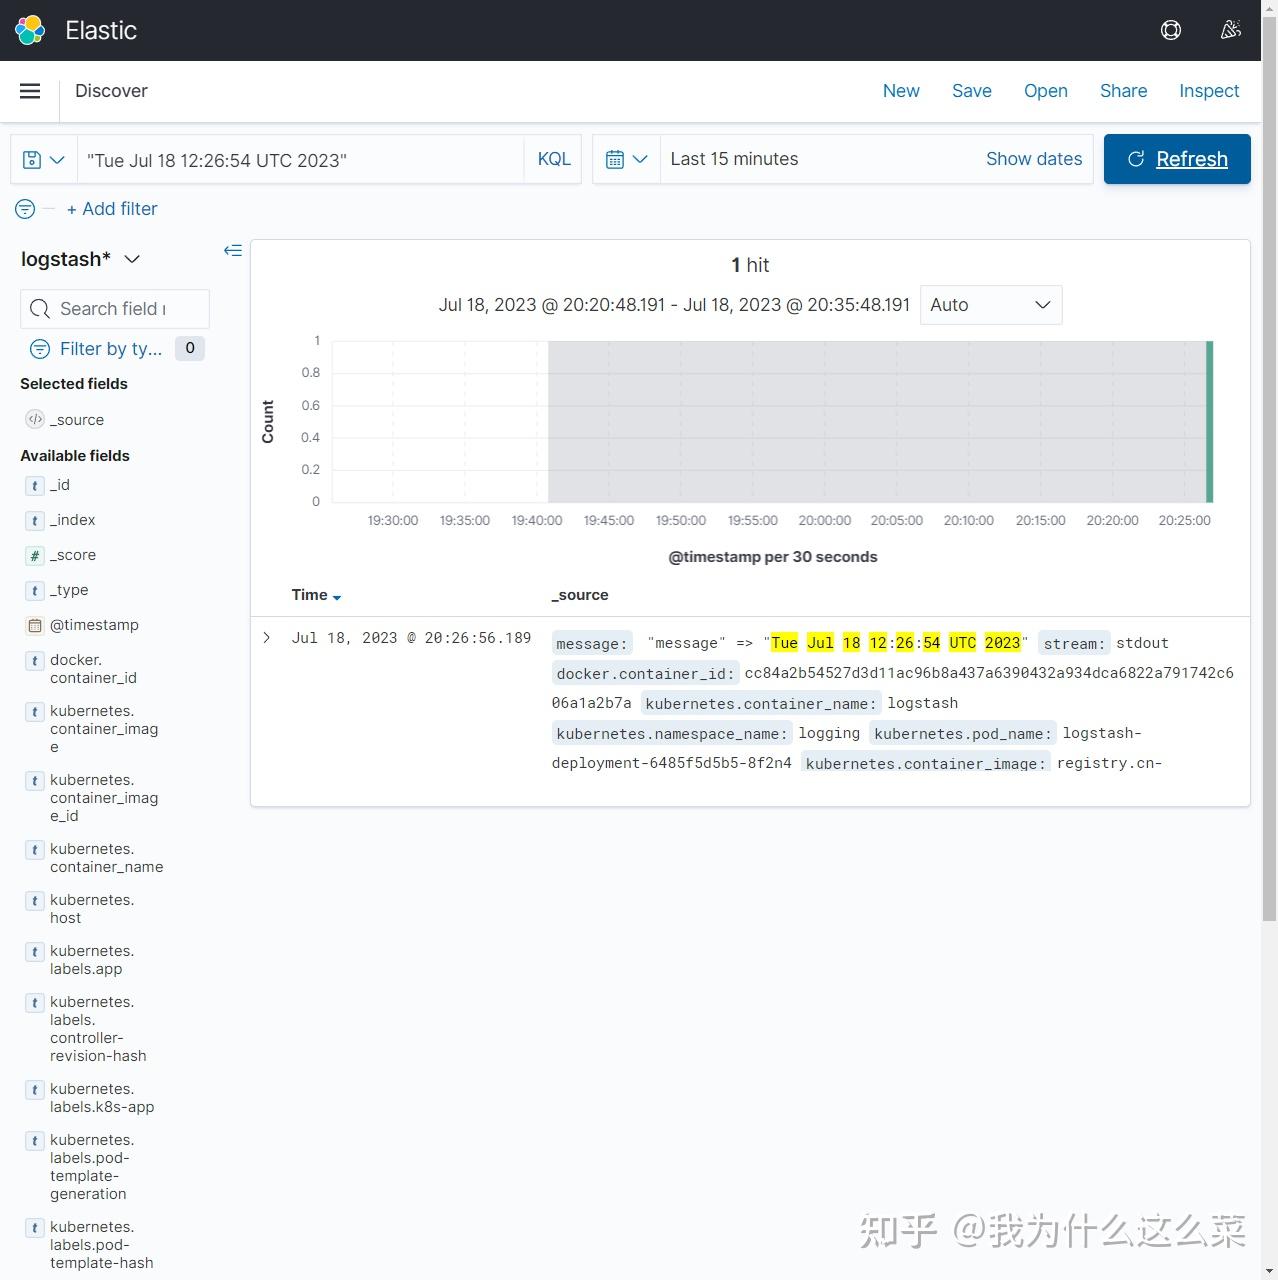Image resolution: width=1278 pixels, height=1280 pixels.
Task: Click the newsfeed party-popper icon top right
Action: pos(1230,30)
